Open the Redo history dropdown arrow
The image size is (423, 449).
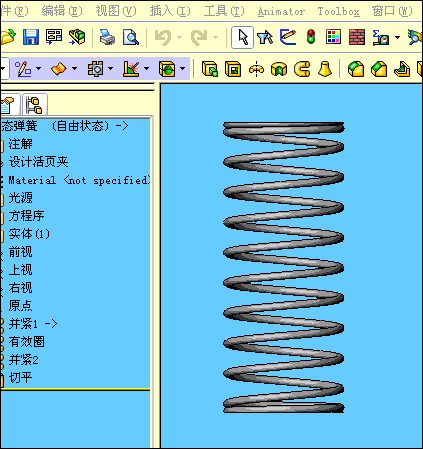pos(215,37)
